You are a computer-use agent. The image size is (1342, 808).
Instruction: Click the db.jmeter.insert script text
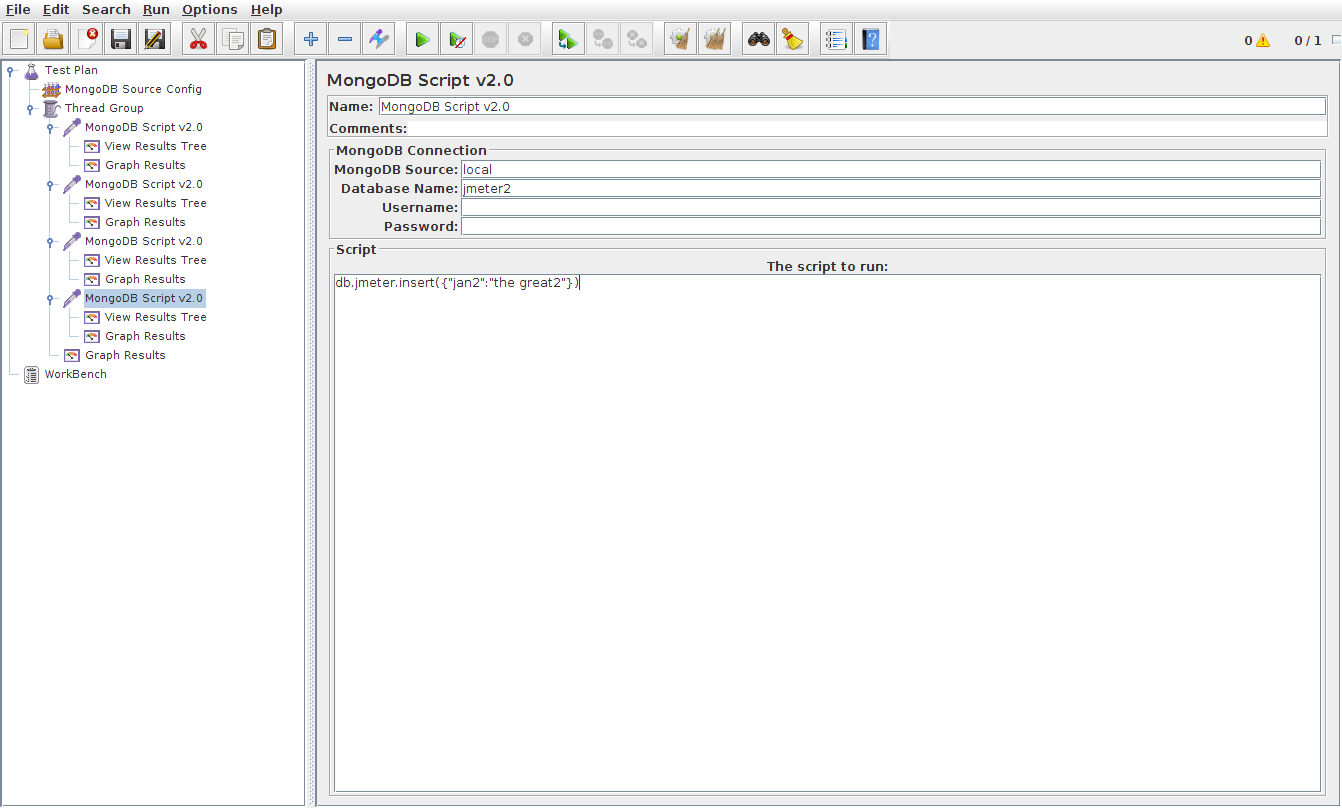tap(457, 283)
